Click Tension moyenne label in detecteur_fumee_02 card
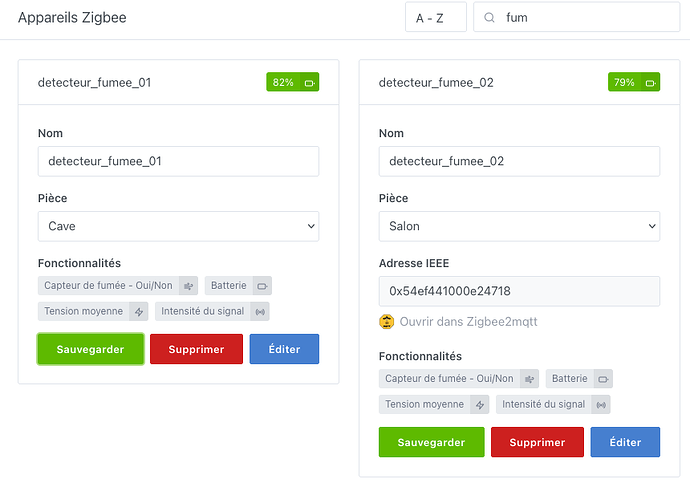690x483 pixels. [x=425, y=404]
